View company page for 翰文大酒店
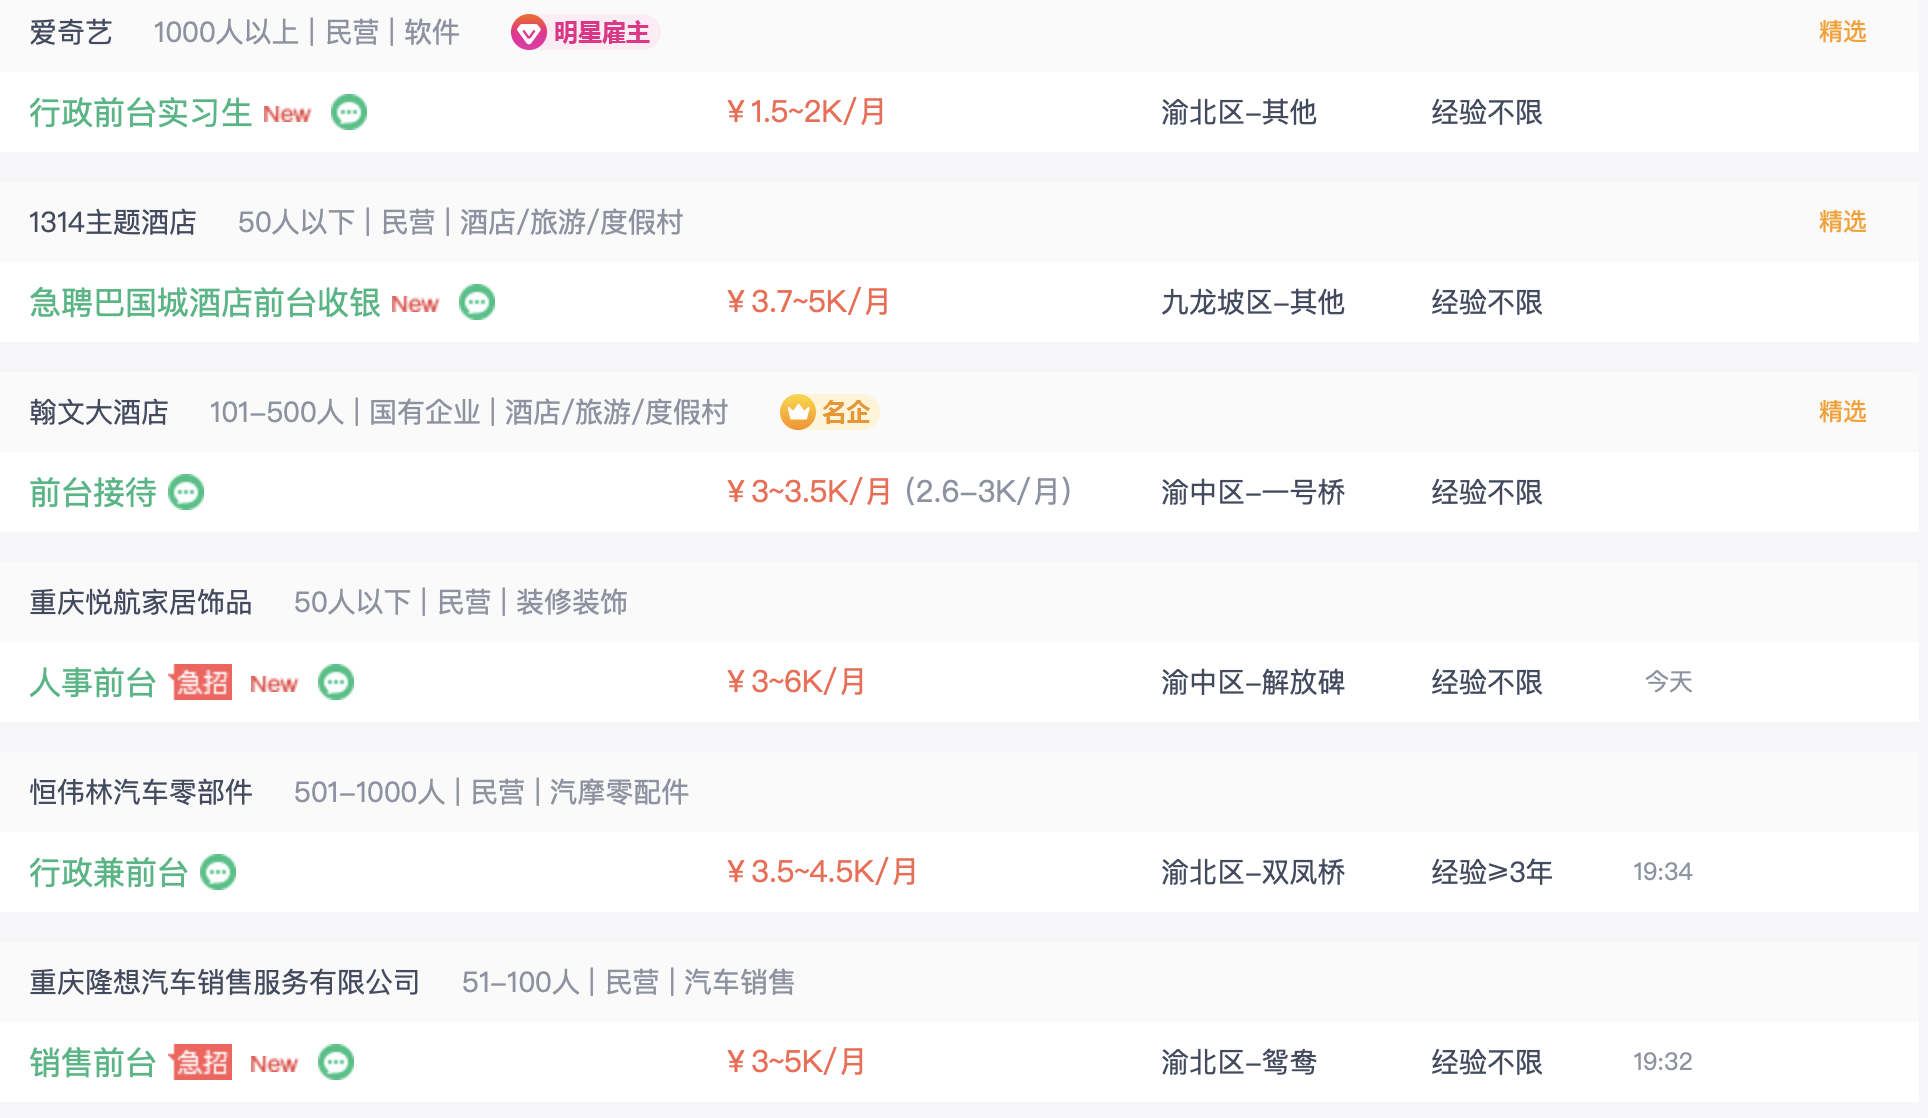 (x=99, y=412)
